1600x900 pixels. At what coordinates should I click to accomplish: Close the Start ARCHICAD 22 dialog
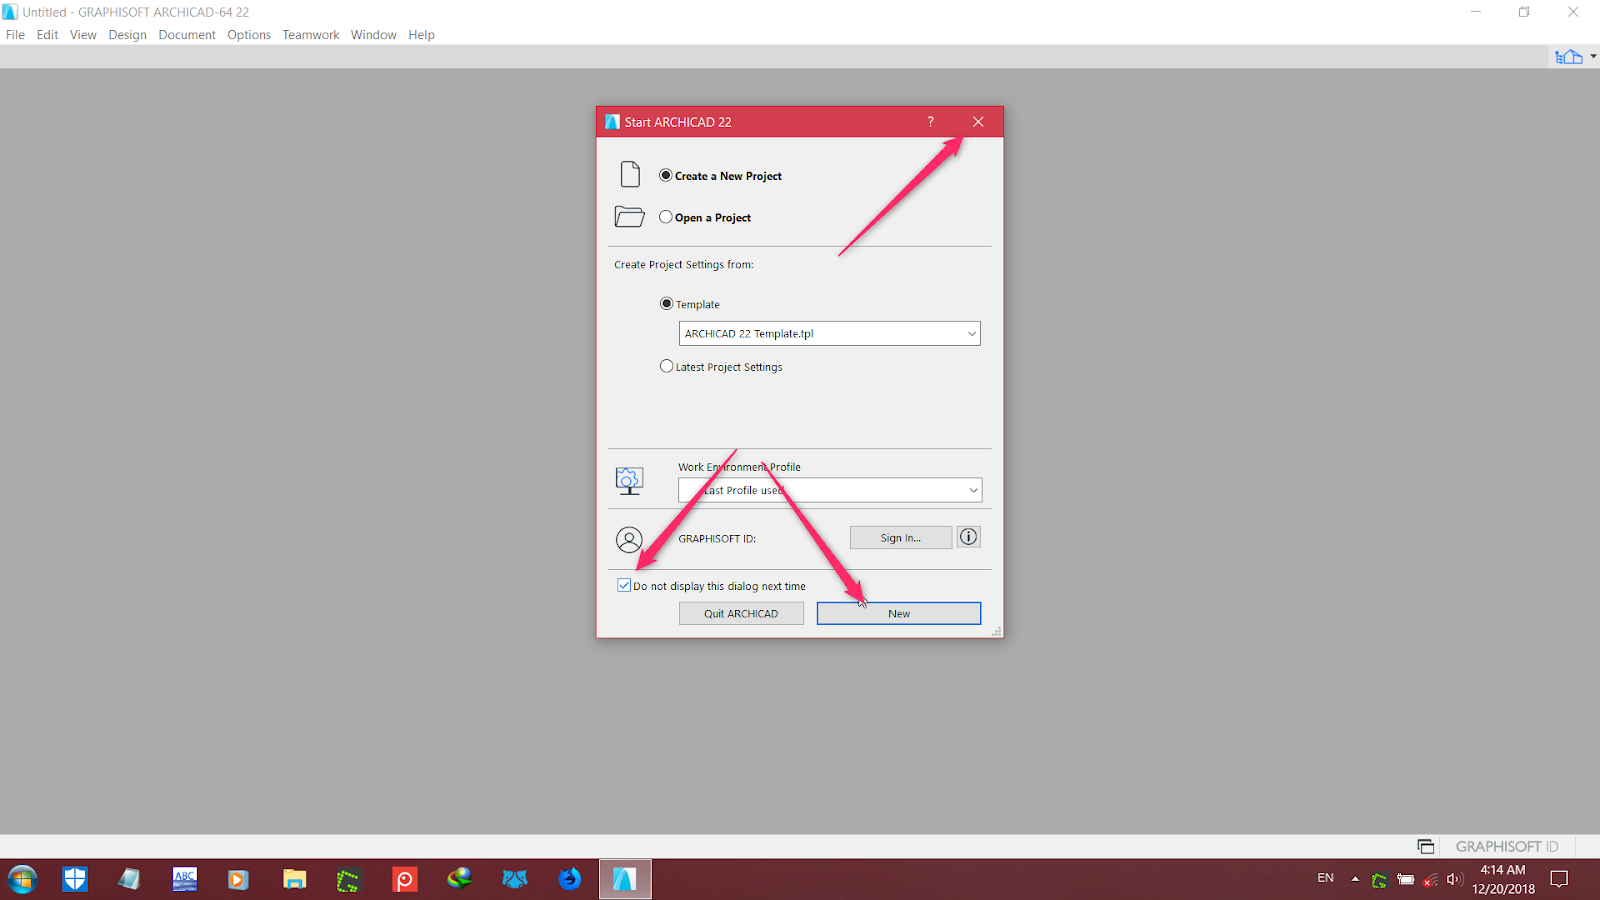tap(978, 122)
